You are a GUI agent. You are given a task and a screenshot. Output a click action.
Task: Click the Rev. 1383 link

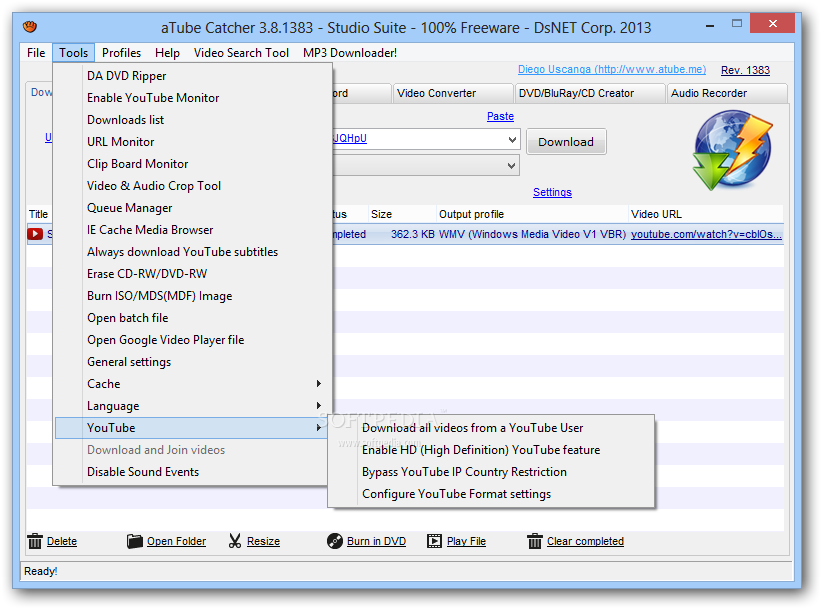pyautogui.click(x=745, y=70)
